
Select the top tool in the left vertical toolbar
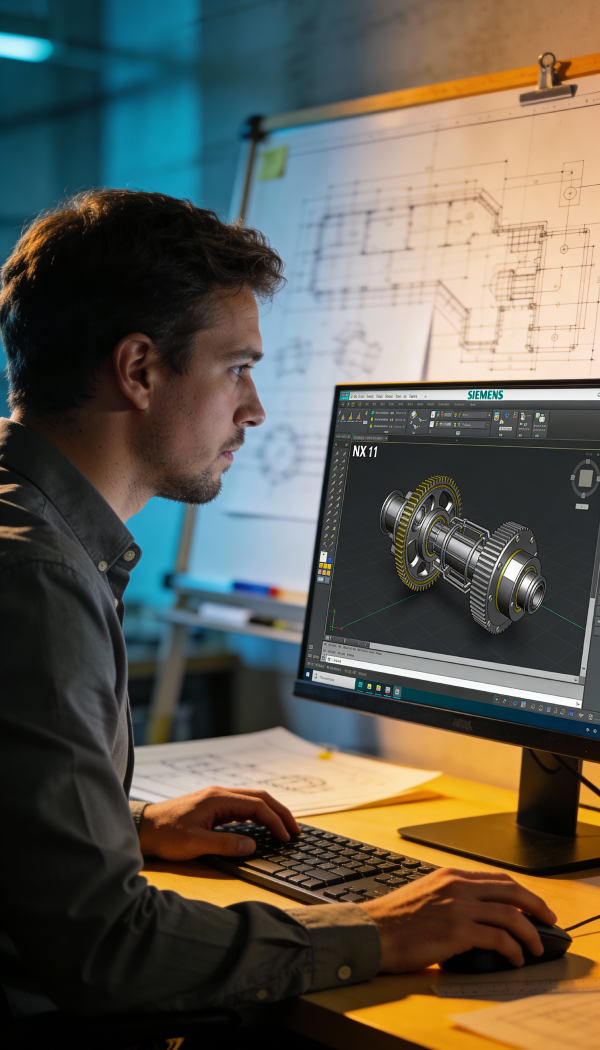[336, 452]
